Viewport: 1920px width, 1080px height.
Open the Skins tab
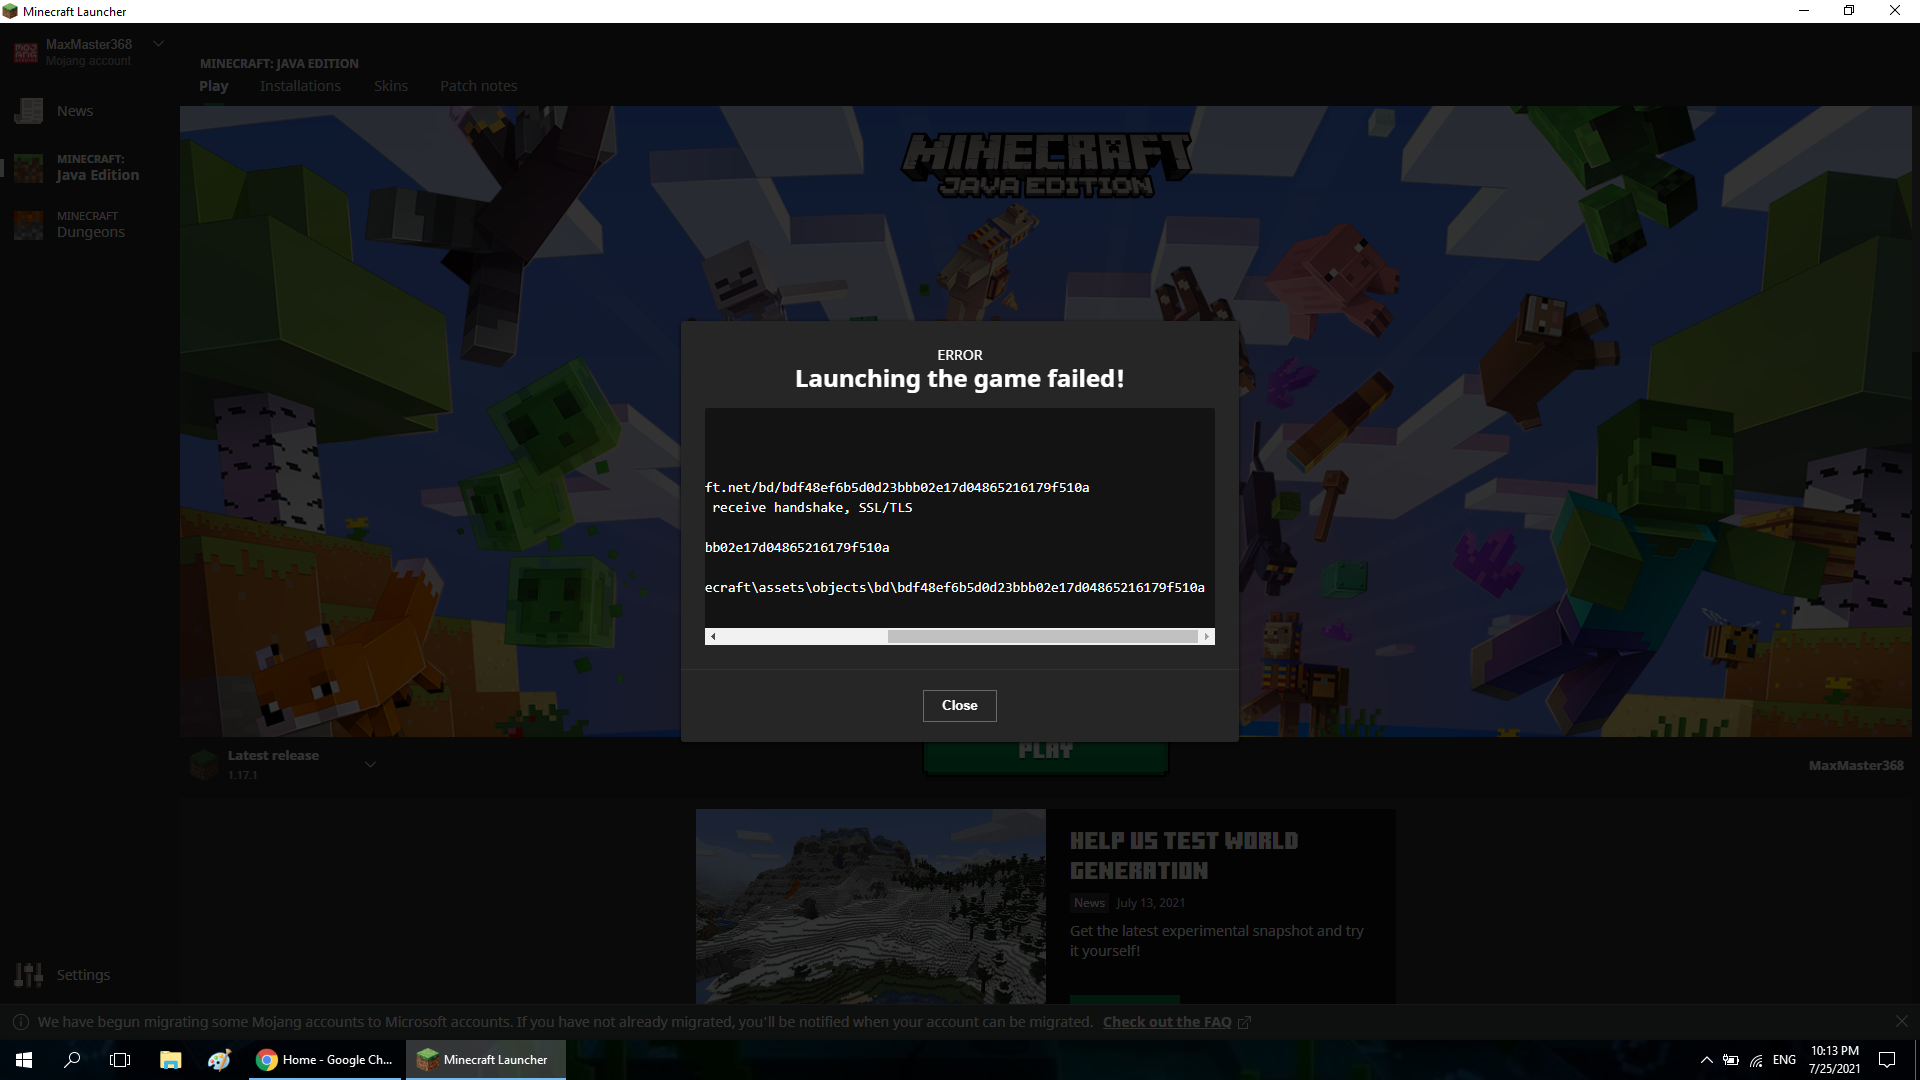391,86
